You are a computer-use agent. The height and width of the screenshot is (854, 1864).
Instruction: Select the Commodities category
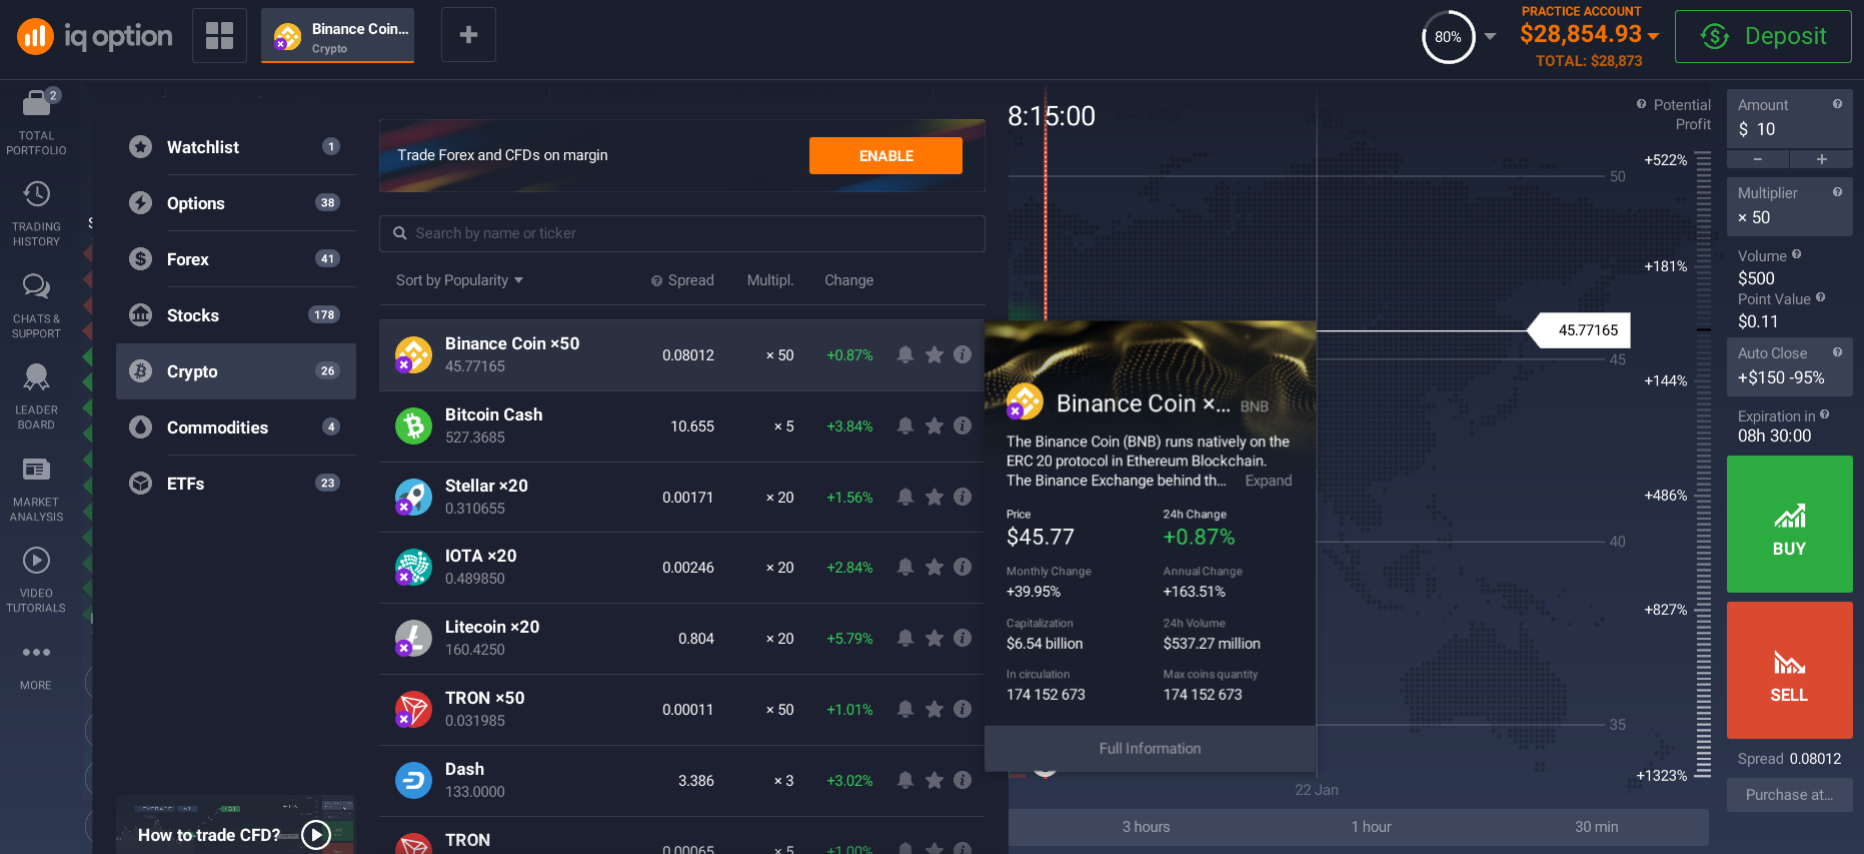coord(236,427)
